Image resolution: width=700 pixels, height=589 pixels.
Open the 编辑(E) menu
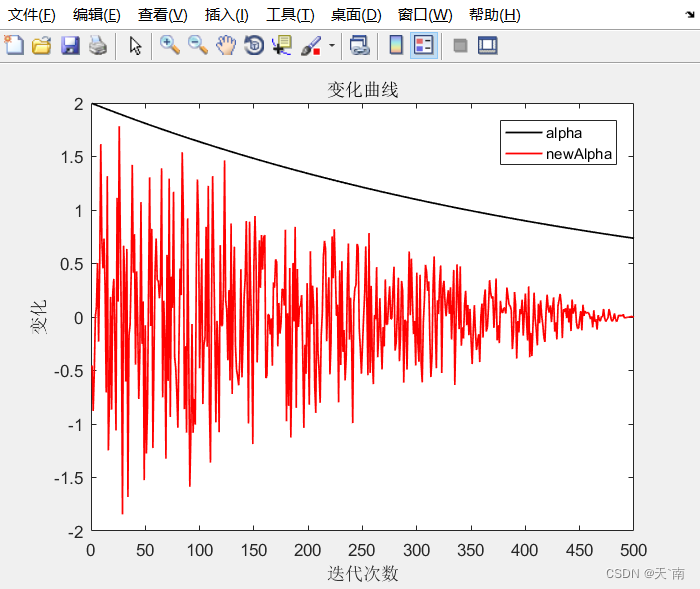pyautogui.click(x=96, y=15)
